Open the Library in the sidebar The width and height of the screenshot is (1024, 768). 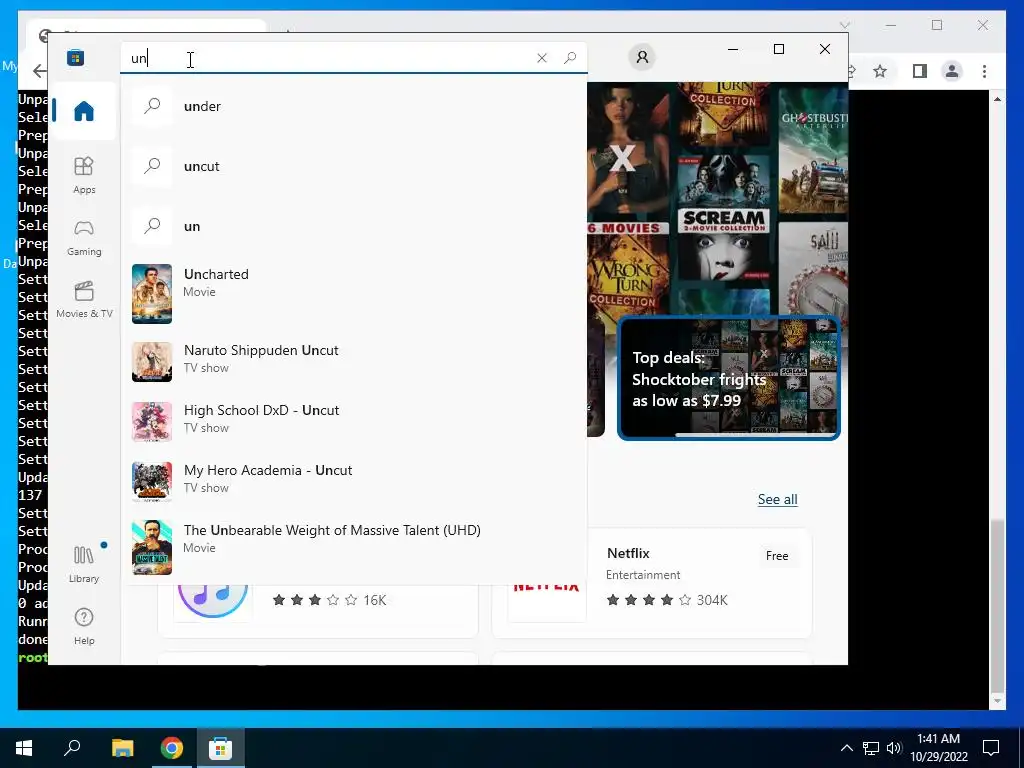click(84, 564)
